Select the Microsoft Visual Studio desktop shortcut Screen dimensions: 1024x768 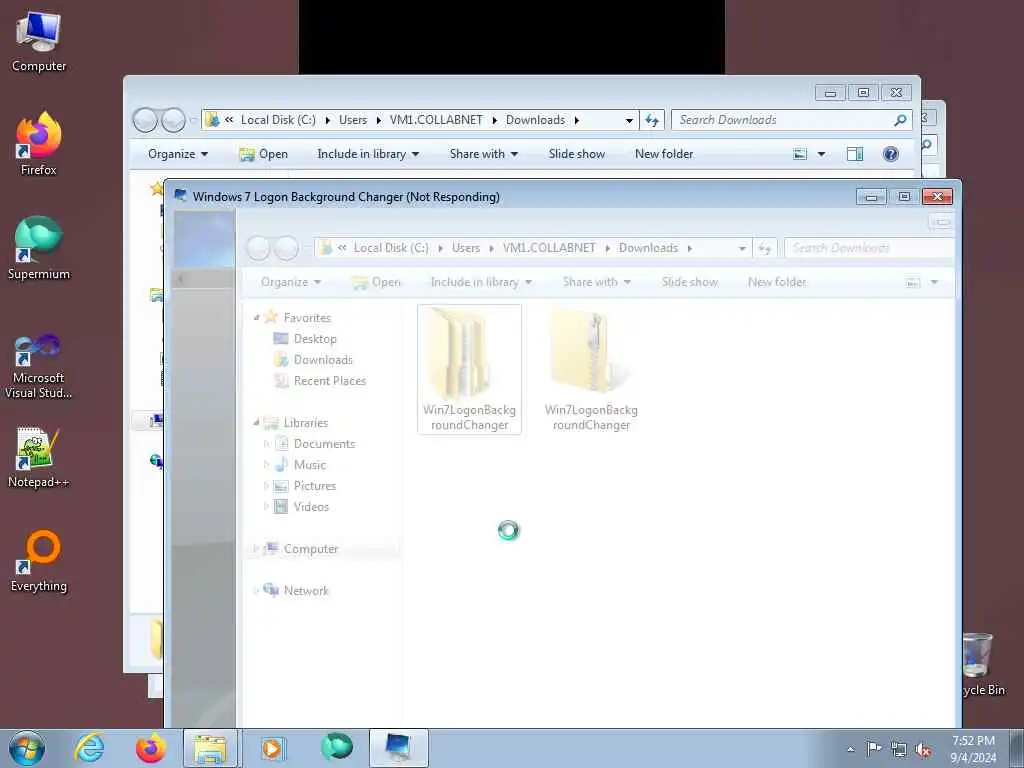(x=39, y=366)
